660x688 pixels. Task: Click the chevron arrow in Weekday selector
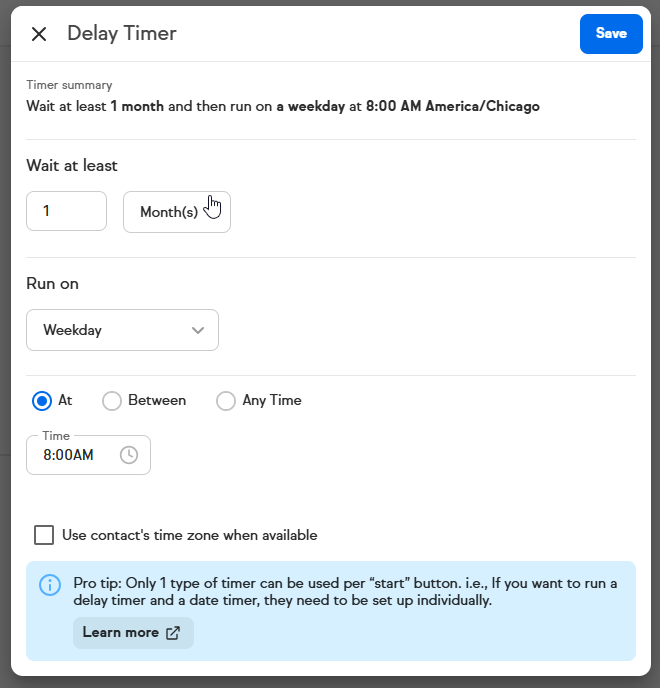198,330
